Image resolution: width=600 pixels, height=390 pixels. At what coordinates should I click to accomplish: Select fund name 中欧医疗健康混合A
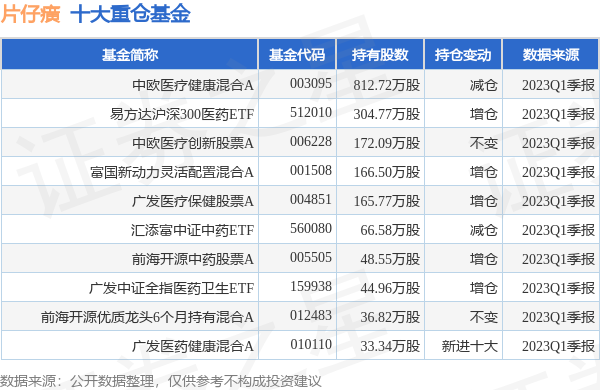tap(193, 85)
